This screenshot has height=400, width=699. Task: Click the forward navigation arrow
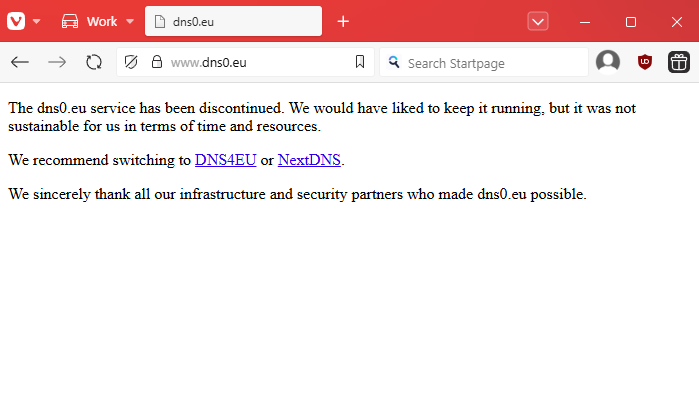point(57,62)
